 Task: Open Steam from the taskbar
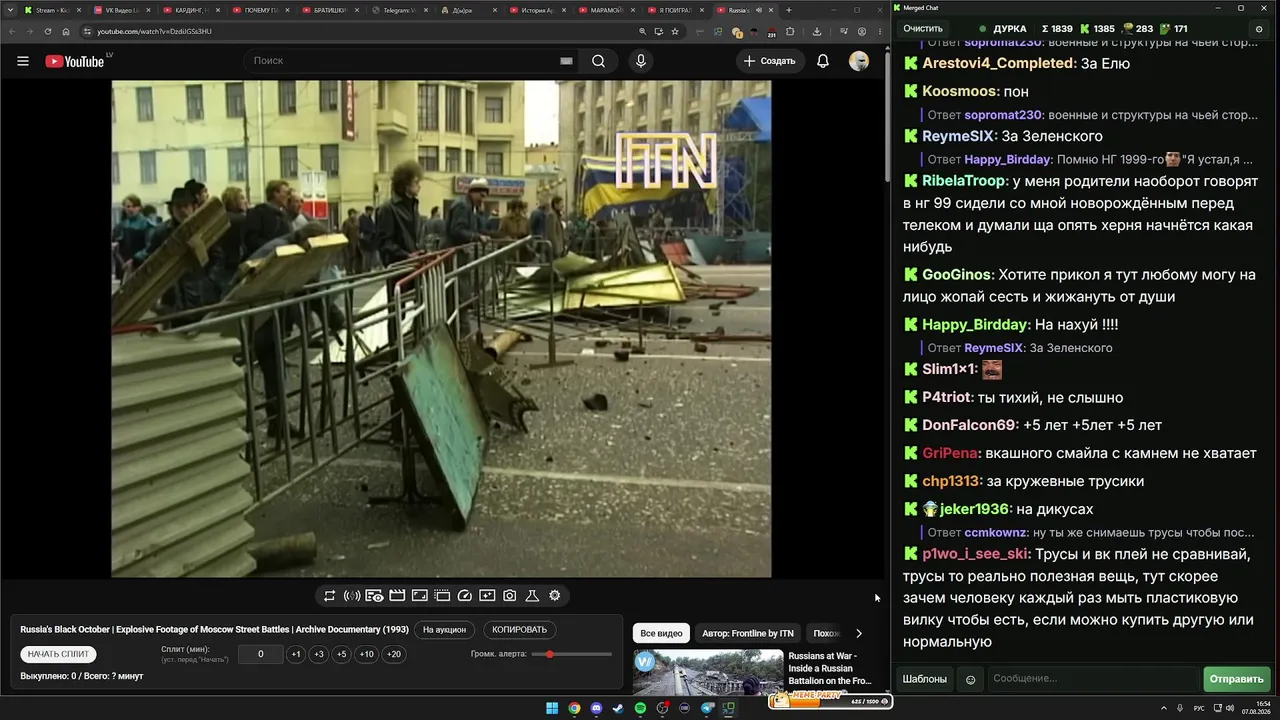tap(619, 709)
